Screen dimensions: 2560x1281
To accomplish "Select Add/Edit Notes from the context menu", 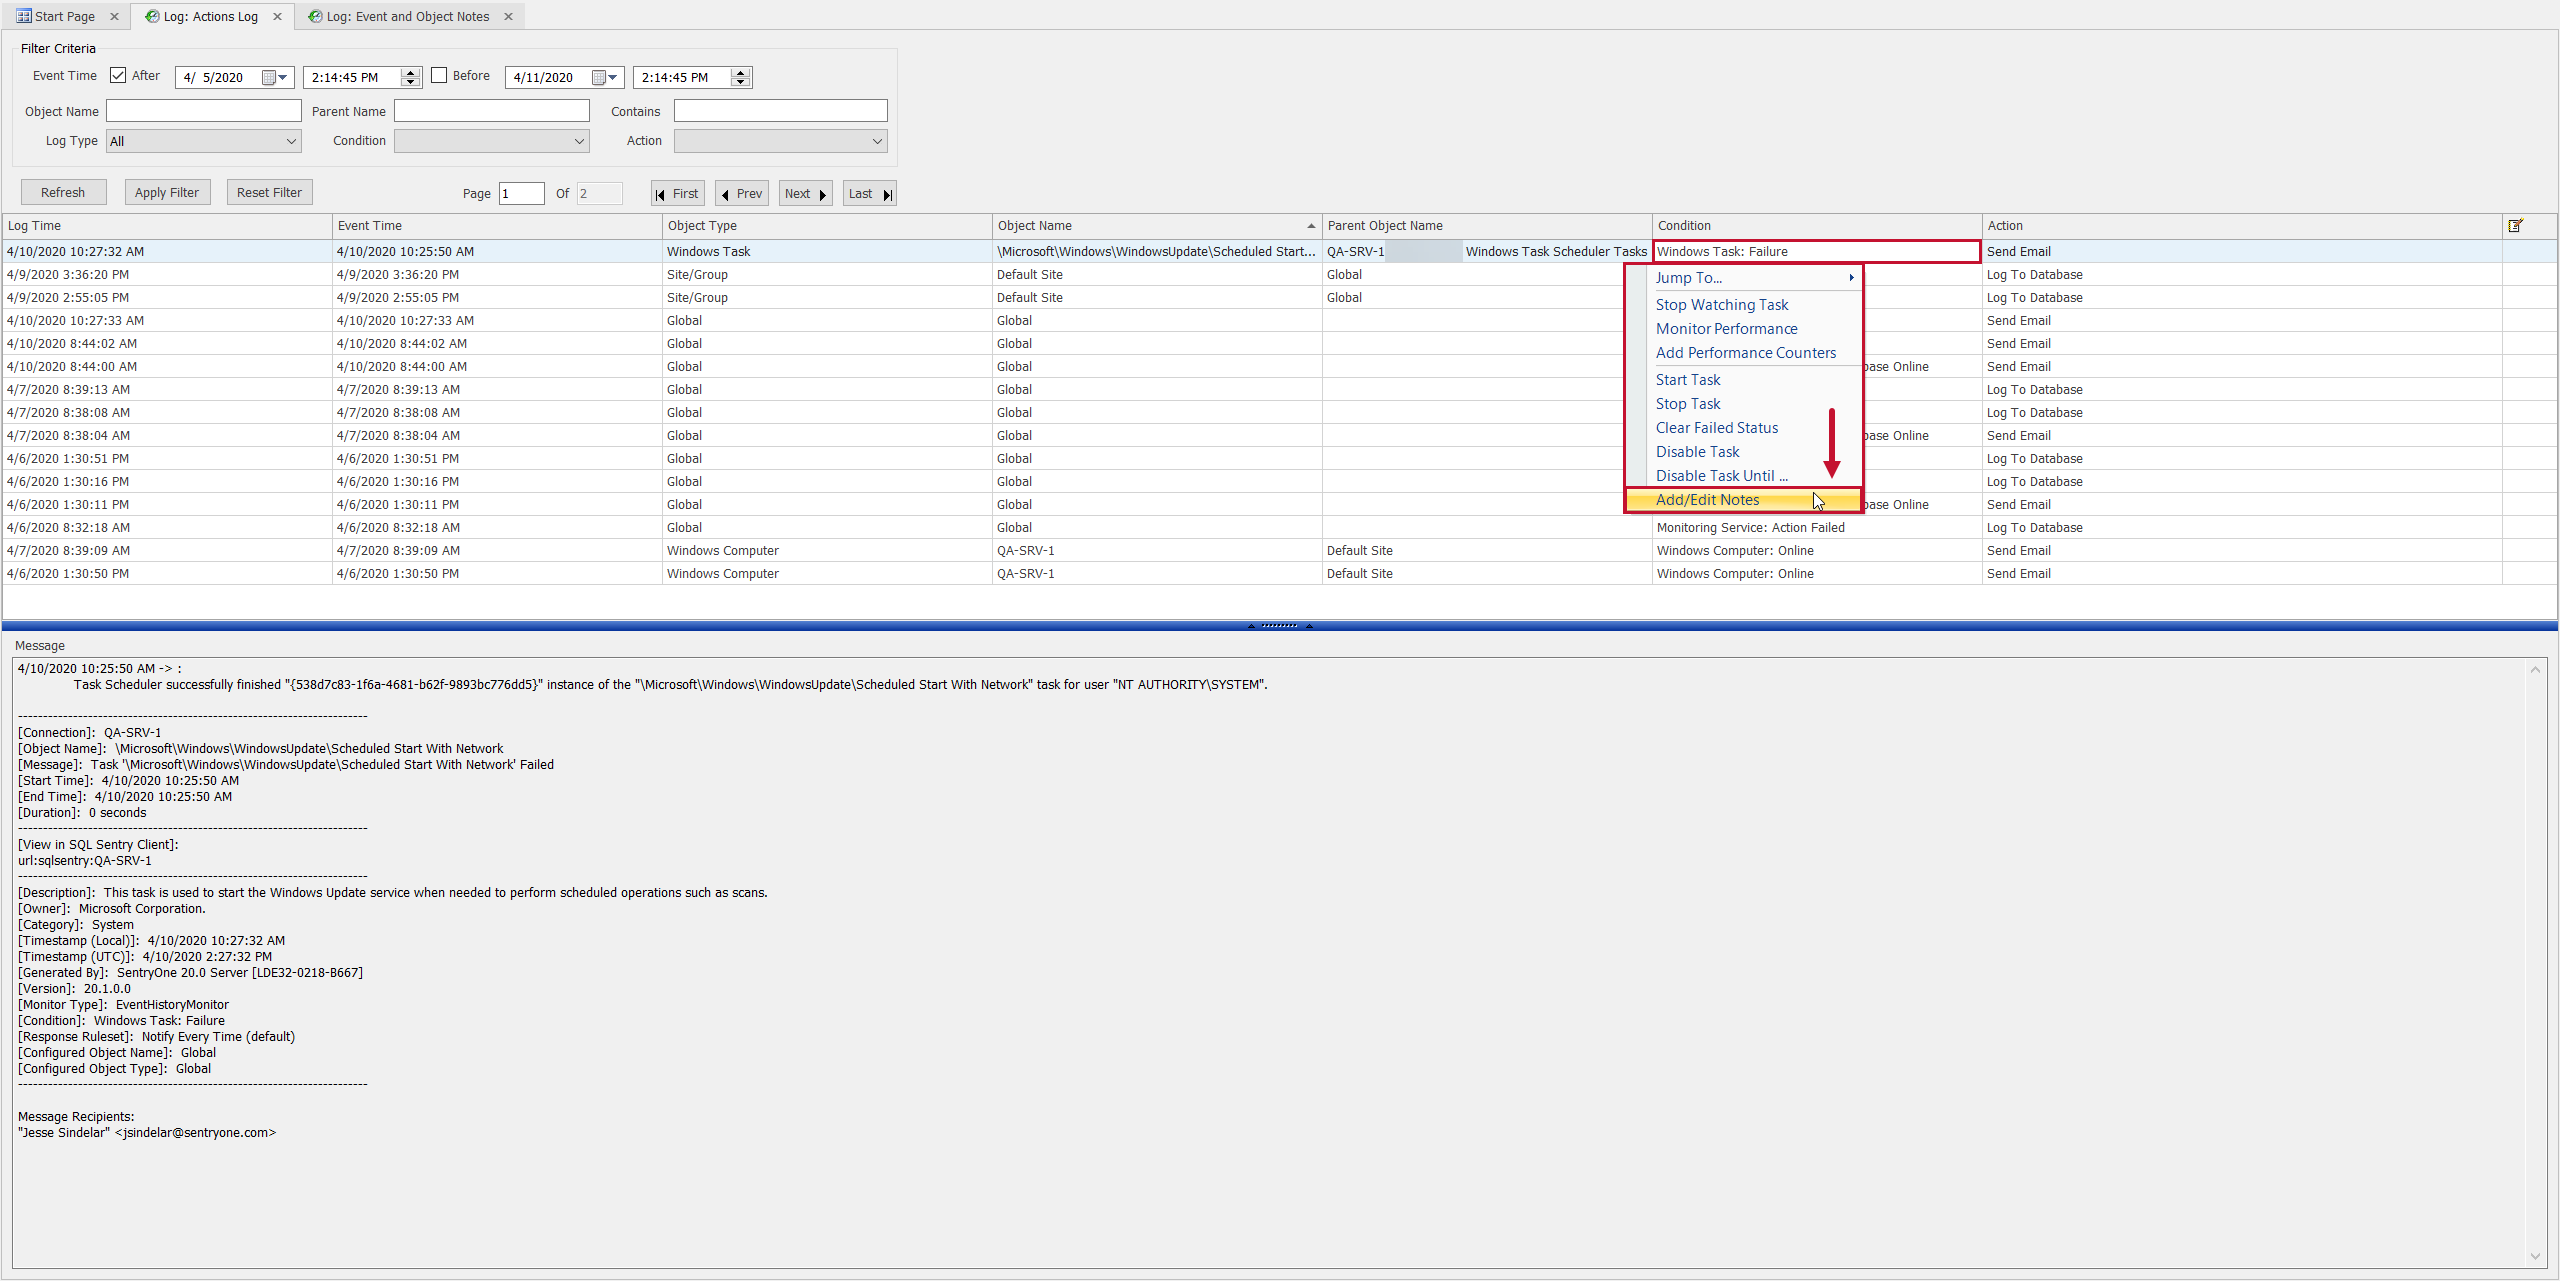I will click(x=1706, y=500).
